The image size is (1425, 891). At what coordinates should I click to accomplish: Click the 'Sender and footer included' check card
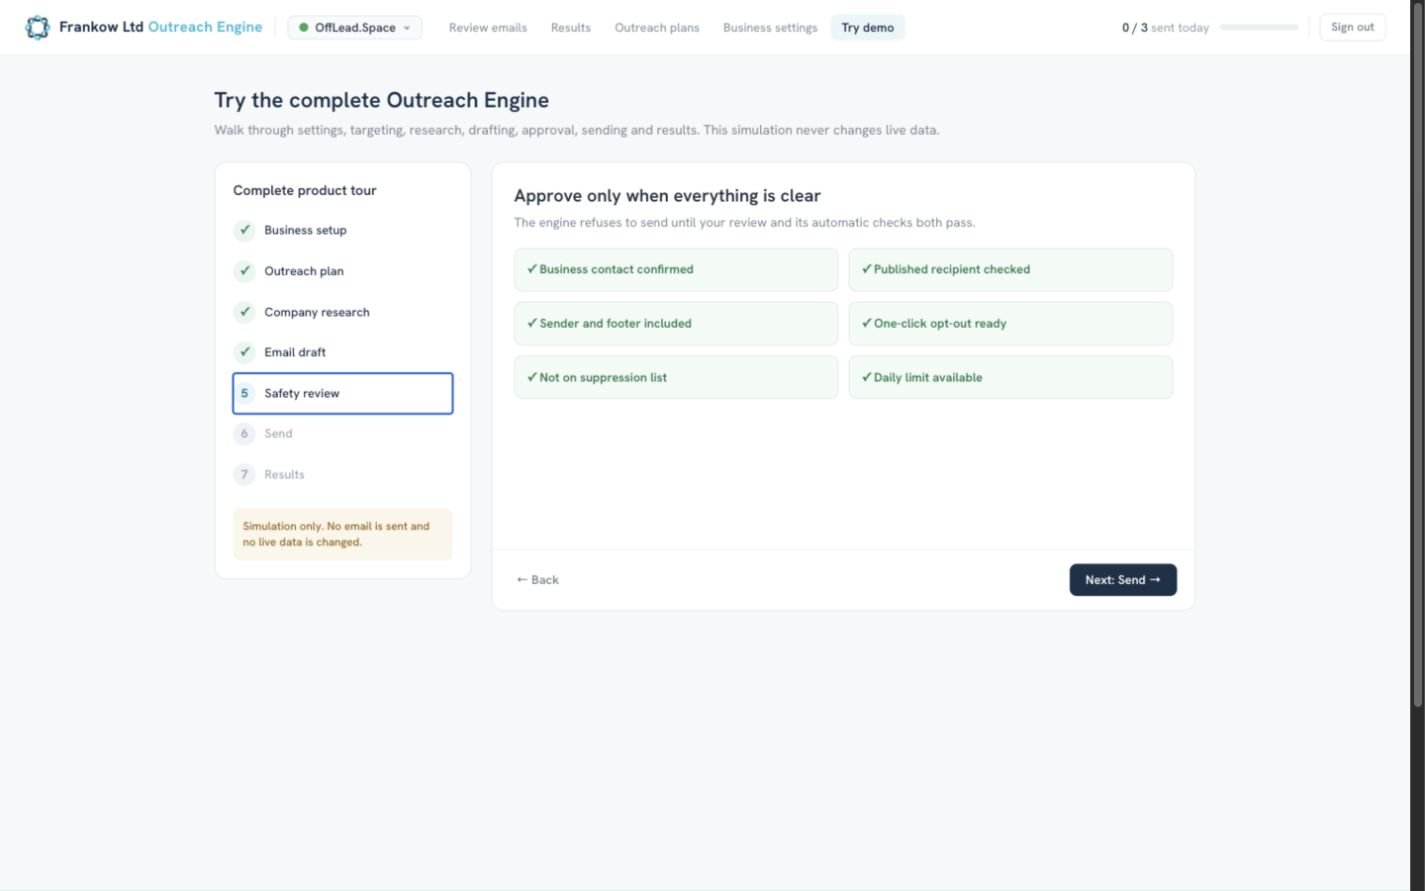point(676,324)
